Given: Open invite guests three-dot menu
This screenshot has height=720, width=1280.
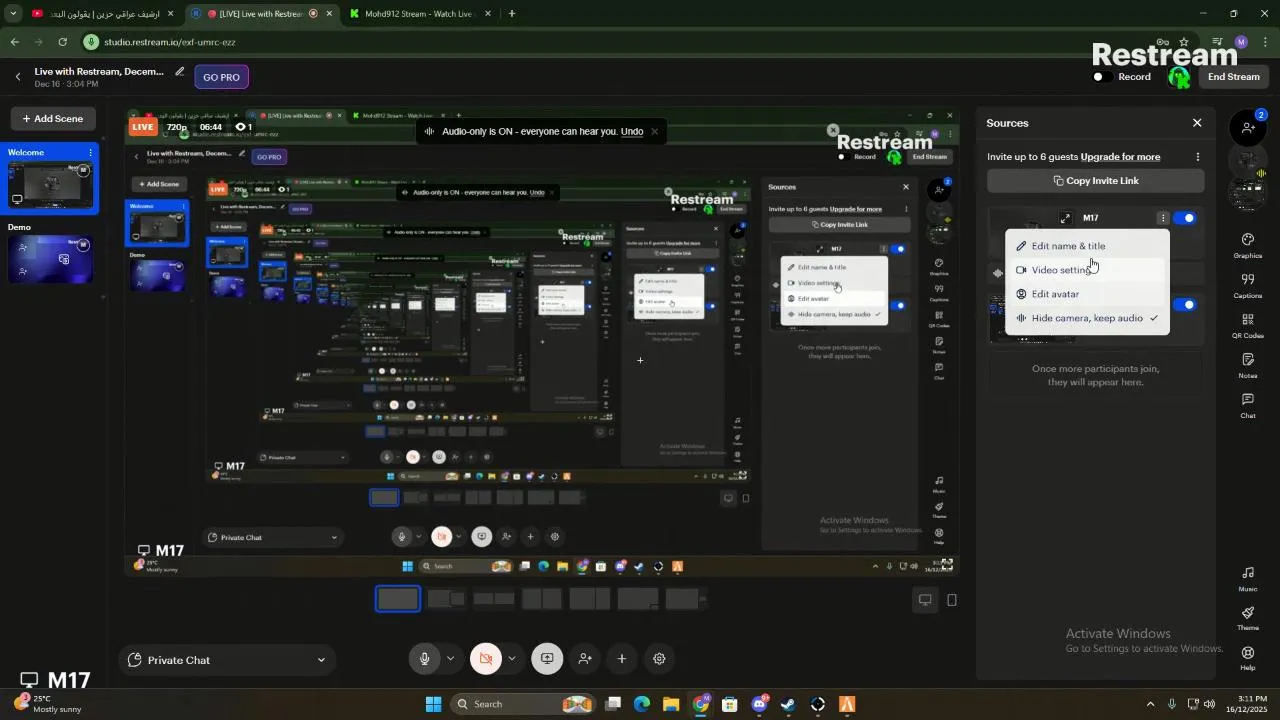Looking at the screenshot, I should [1197, 157].
